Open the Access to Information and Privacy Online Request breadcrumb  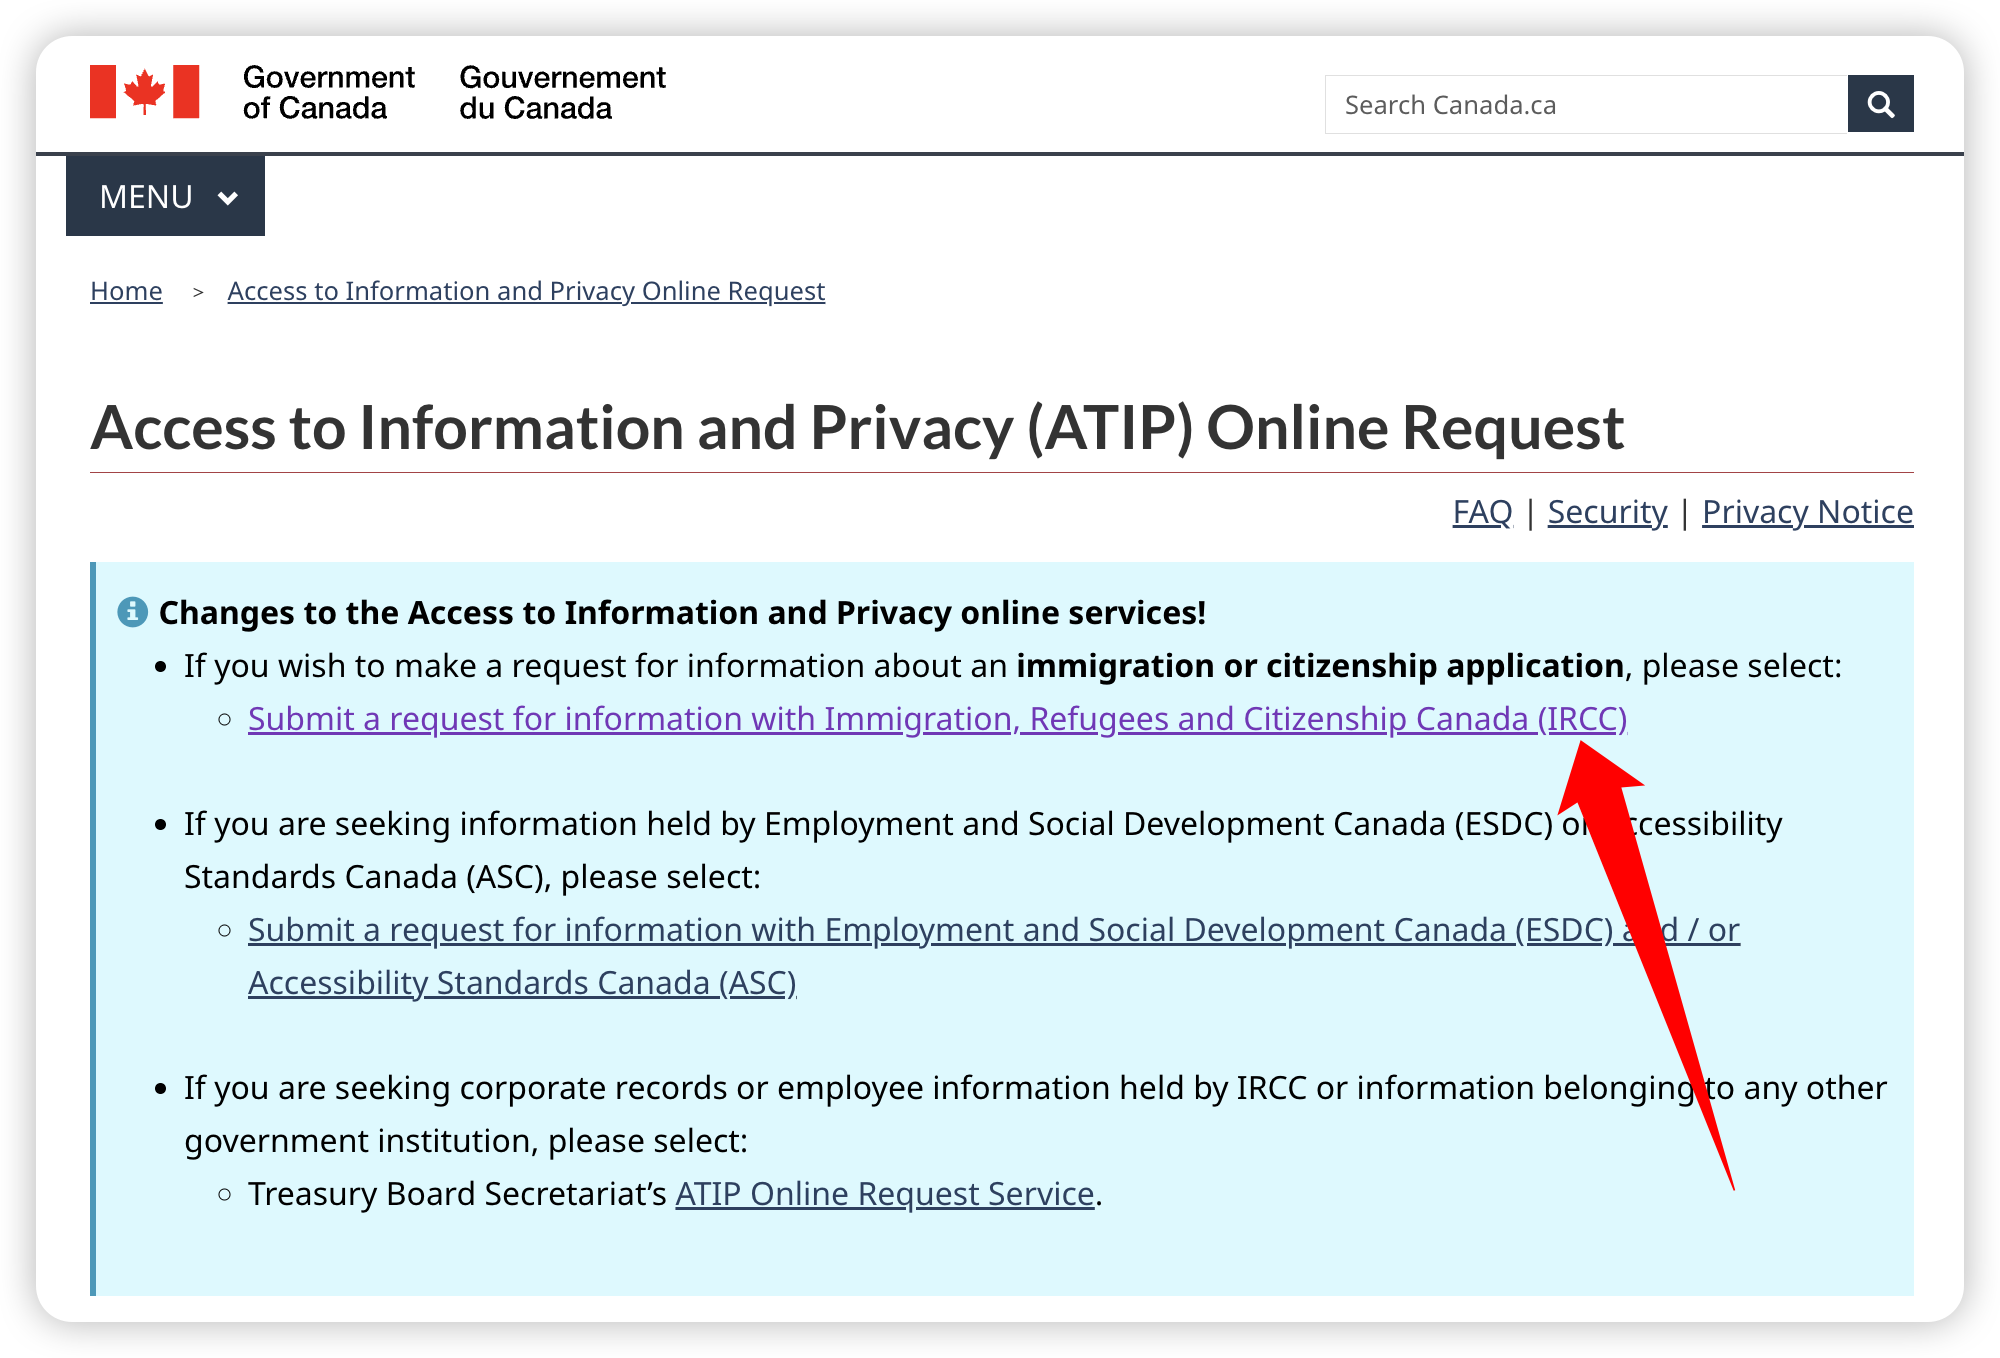pyautogui.click(x=526, y=291)
